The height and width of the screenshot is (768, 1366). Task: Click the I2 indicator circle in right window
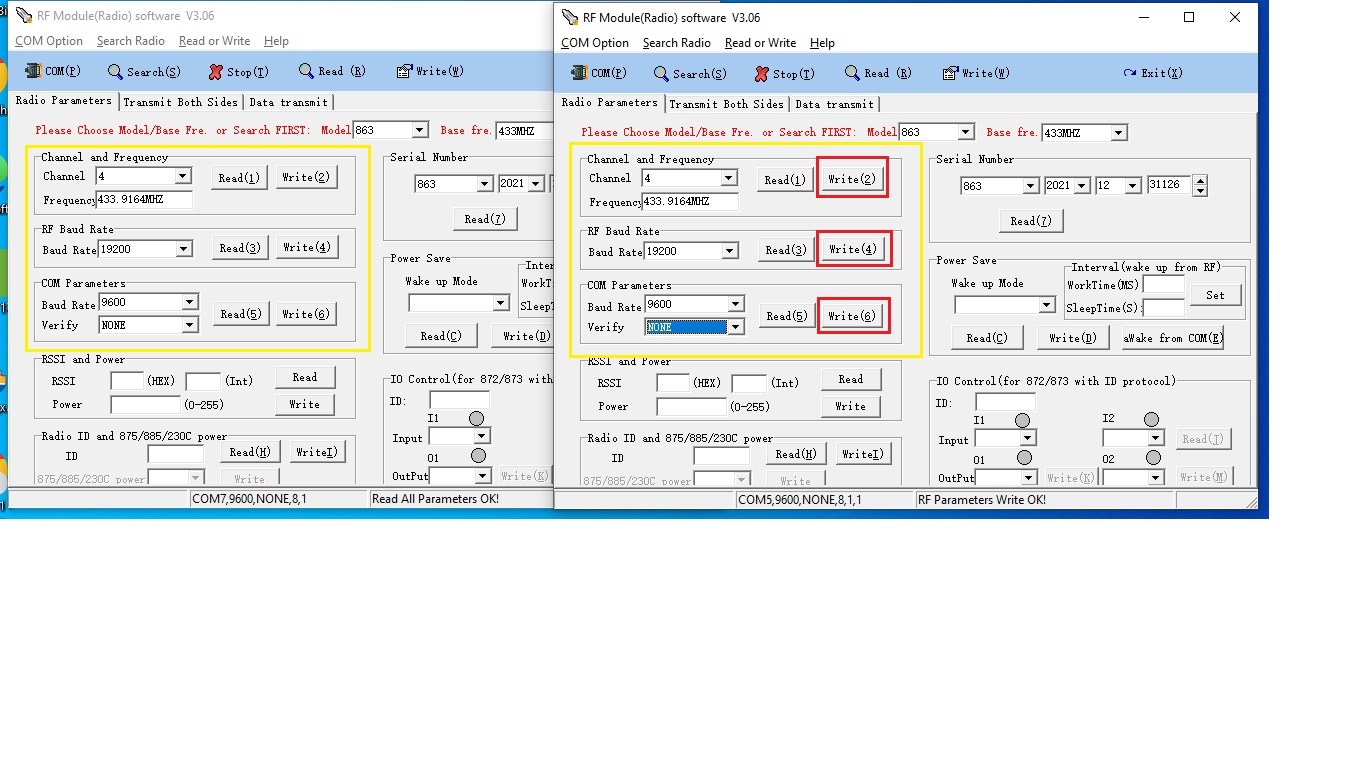click(1152, 420)
